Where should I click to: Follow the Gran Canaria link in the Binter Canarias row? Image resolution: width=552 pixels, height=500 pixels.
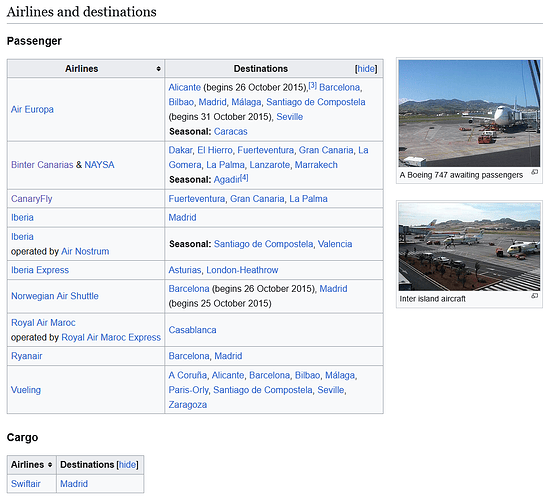326,150
